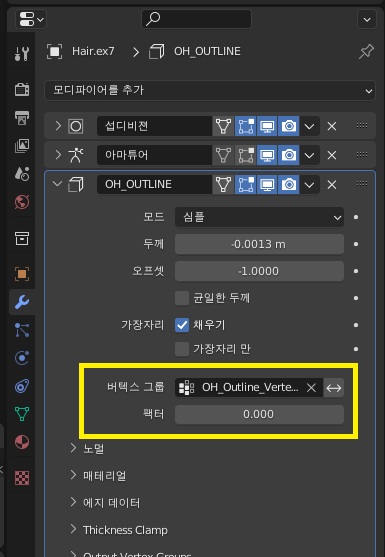Image resolution: width=385 pixels, height=557 pixels.
Task: Open the Collection properties tab
Action: click(22, 238)
